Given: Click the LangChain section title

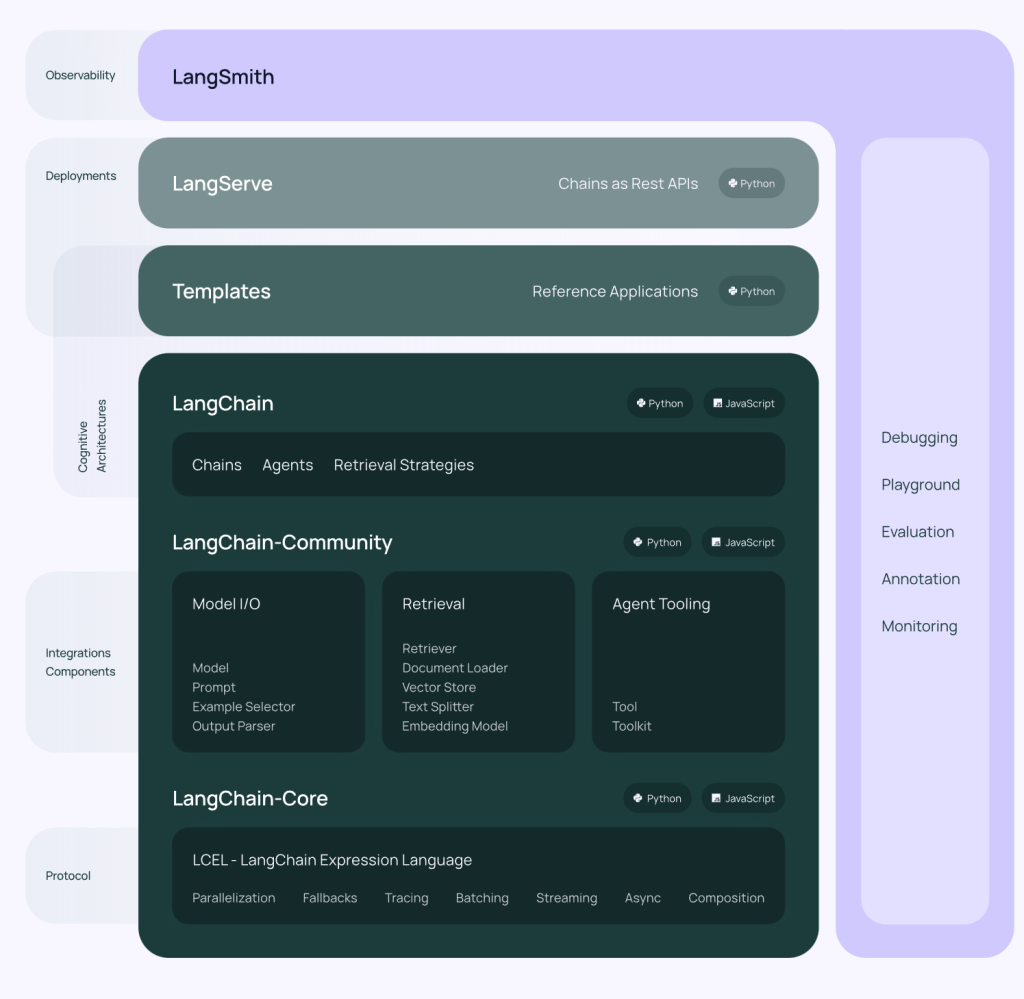Looking at the screenshot, I should 223,404.
